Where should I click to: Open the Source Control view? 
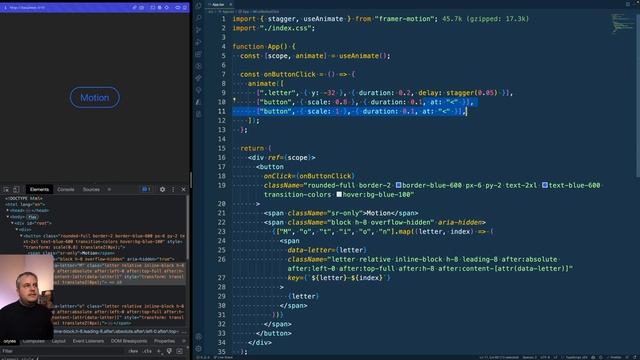pyautogui.click(x=199, y=30)
